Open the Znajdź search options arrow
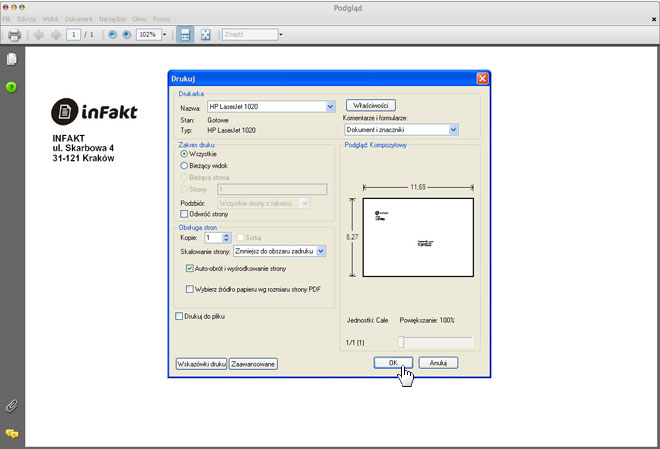 coord(281,35)
